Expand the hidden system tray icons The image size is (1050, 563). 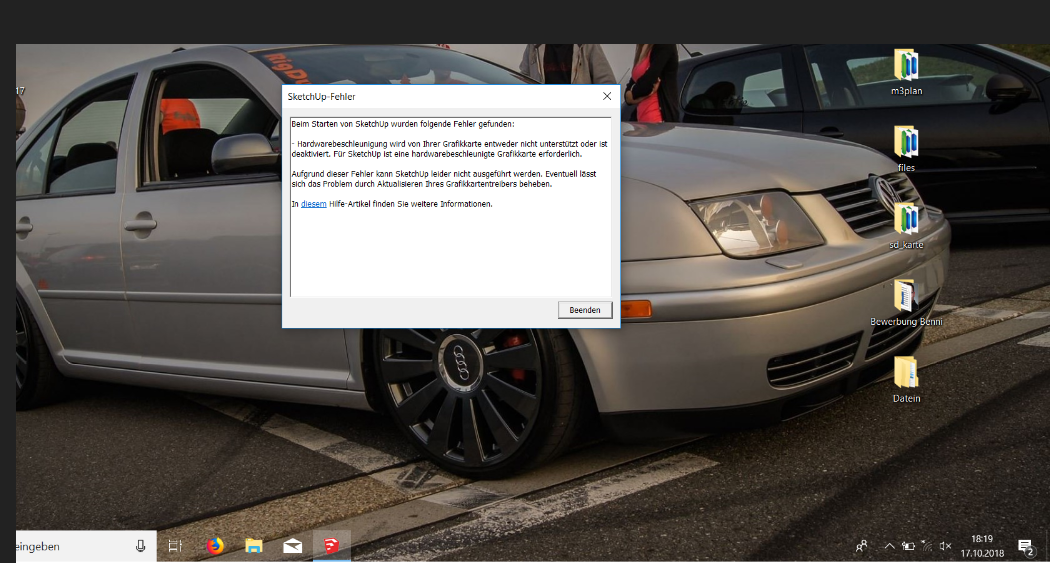click(889, 546)
